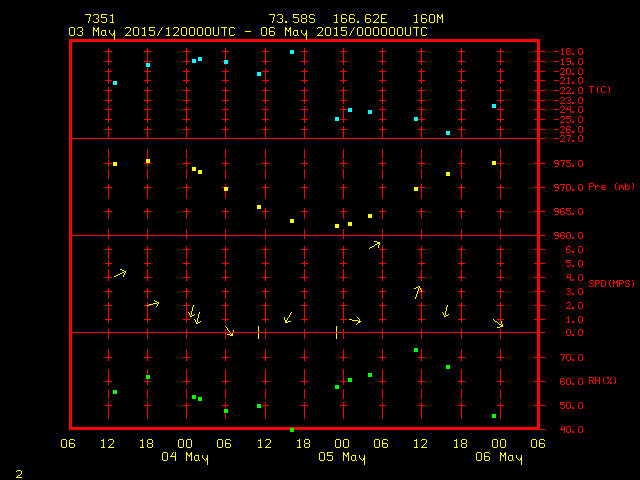640x480 pixels.
Task: Select the 06 May date label
Action: click(498, 458)
